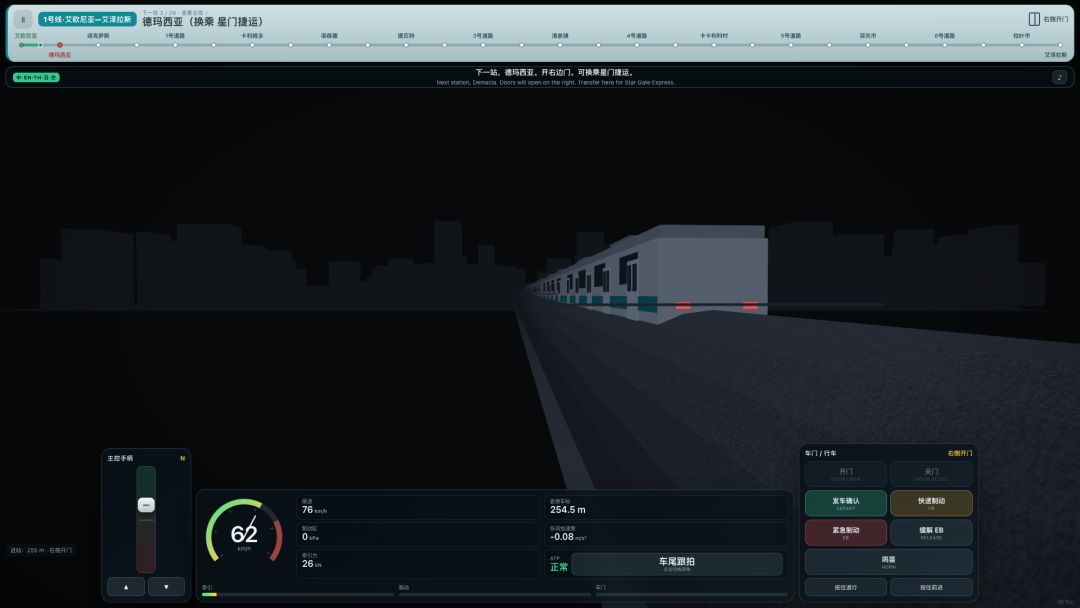Toggle the 右侧开门 door side label in door panel

tap(959, 453)
